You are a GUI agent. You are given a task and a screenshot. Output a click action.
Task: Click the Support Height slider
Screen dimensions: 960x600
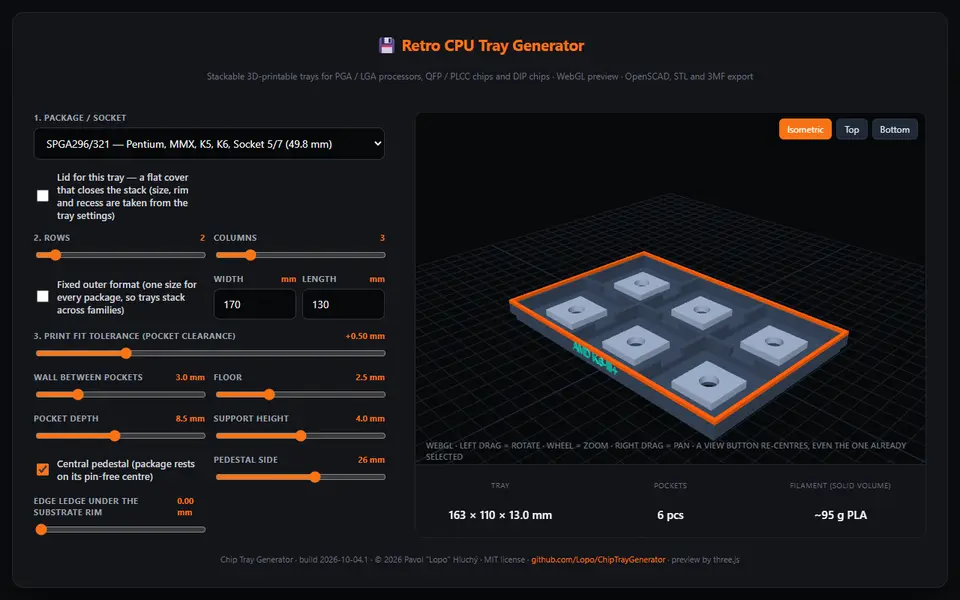coord(300,436)
